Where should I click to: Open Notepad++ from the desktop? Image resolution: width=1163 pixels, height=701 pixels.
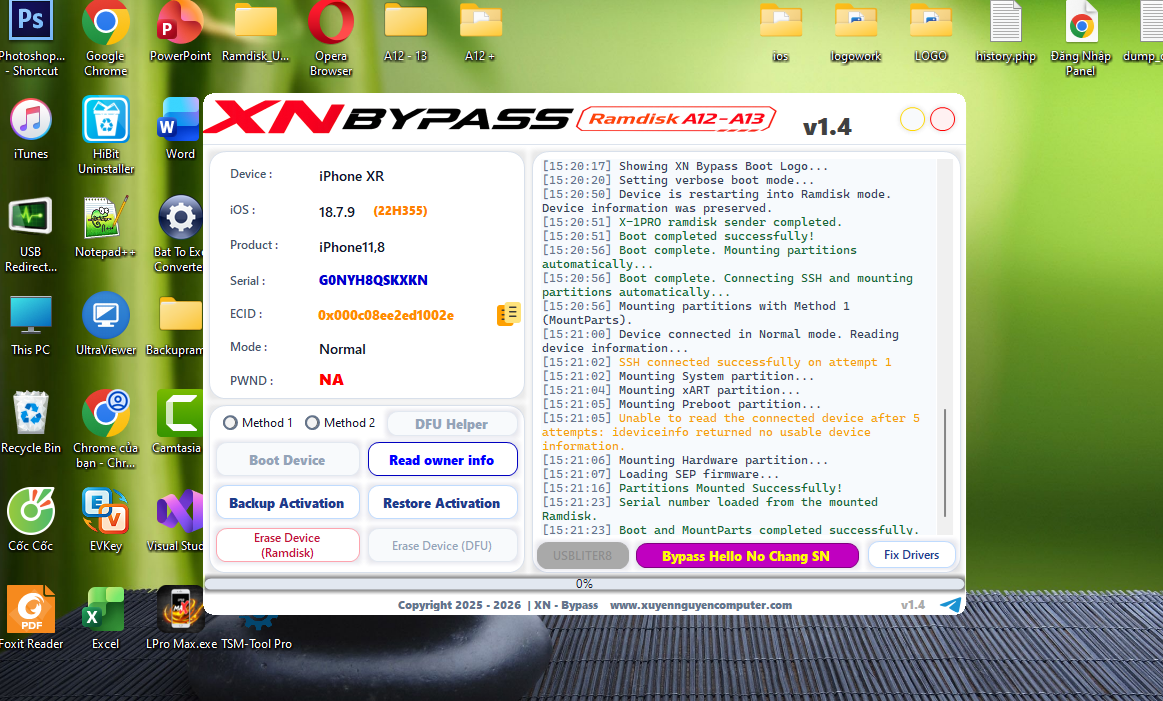pos(105,227)
